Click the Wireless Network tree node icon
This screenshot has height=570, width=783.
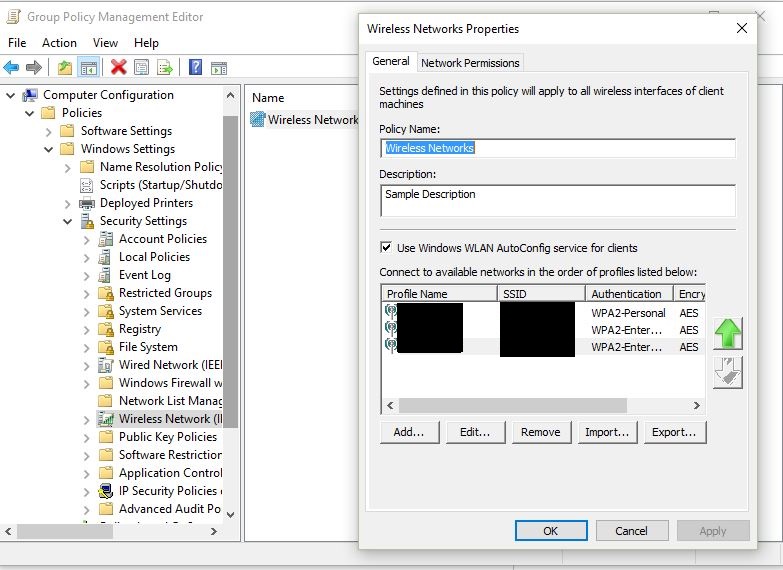pyautogui.click(x=105, y=419)
